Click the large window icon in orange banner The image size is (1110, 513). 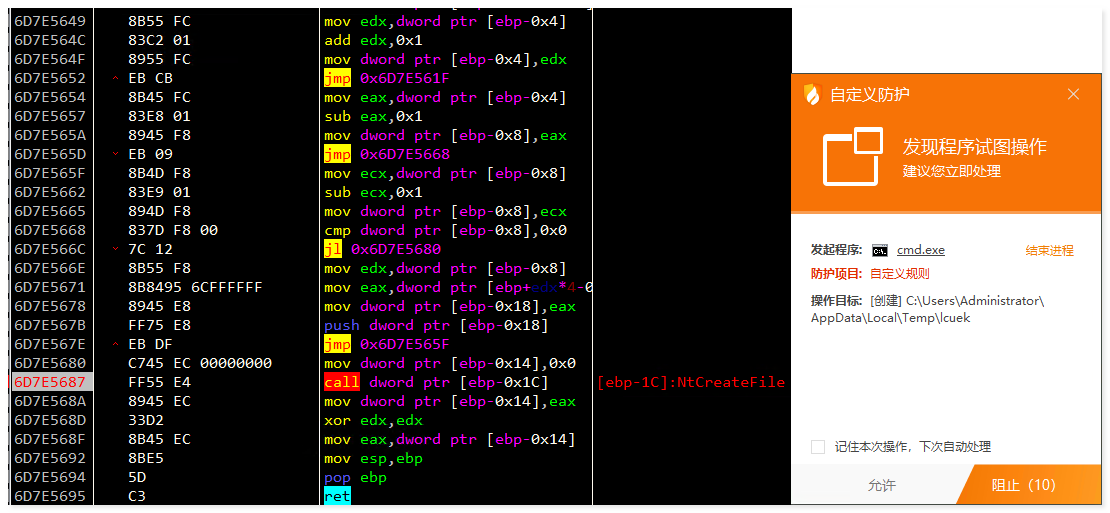(x=852, y=157)
